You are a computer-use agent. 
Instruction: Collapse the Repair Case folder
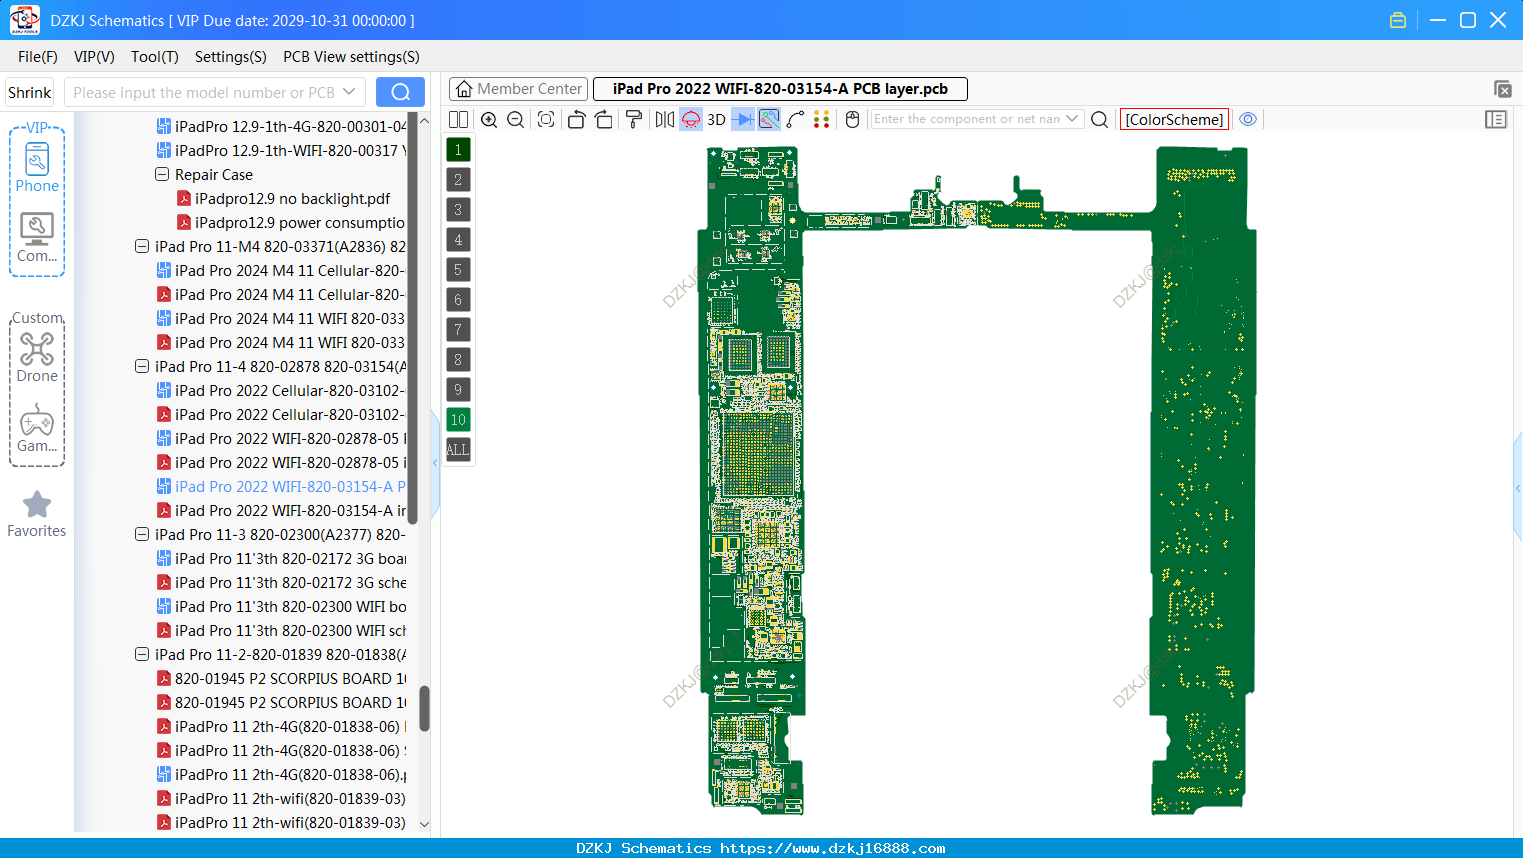click(x=162, y=174)
